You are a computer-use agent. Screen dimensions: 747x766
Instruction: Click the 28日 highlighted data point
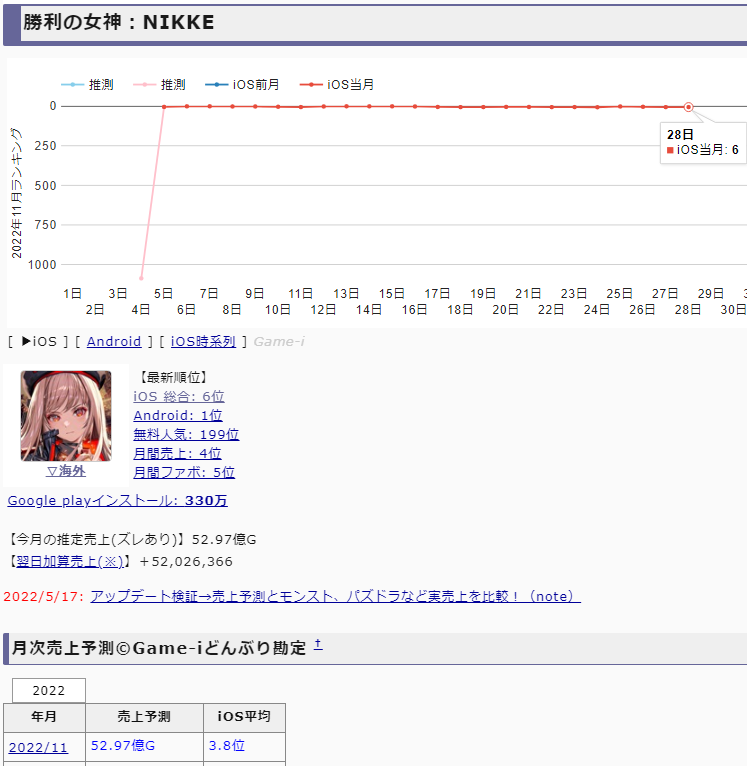pyautogui.click(x=688, y=107)
